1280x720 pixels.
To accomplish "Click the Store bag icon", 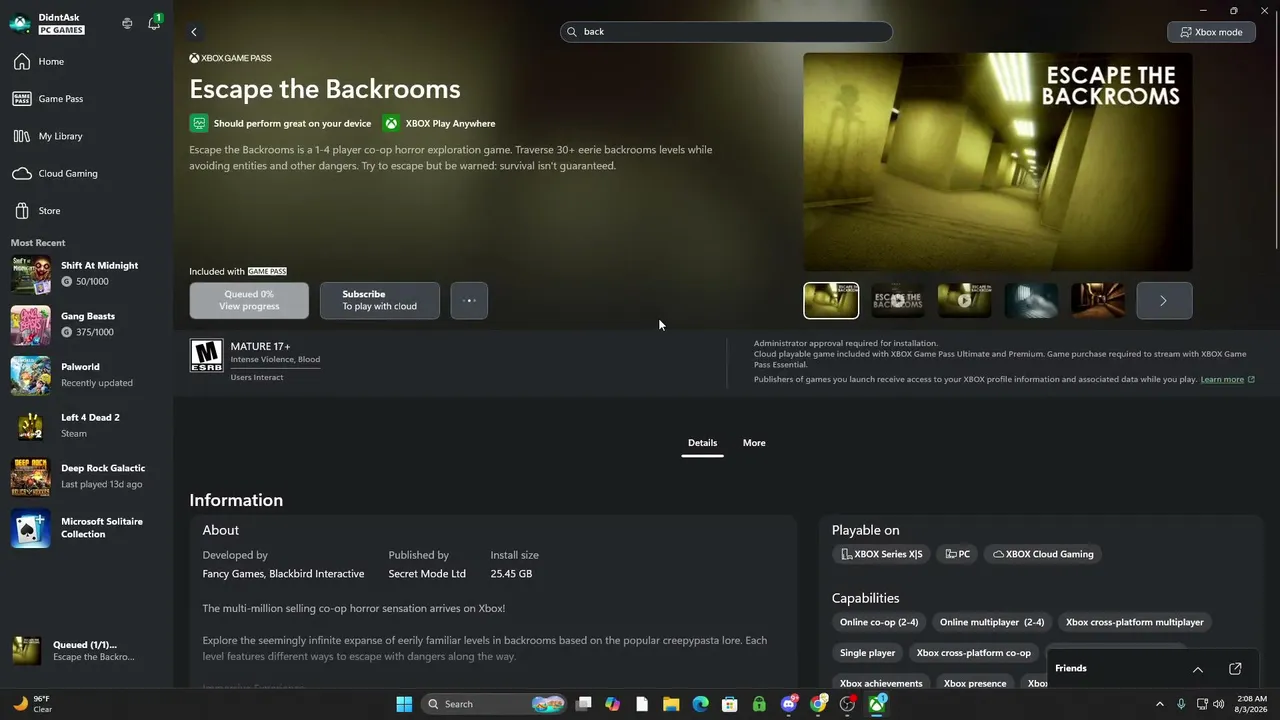I will point(21,211).
